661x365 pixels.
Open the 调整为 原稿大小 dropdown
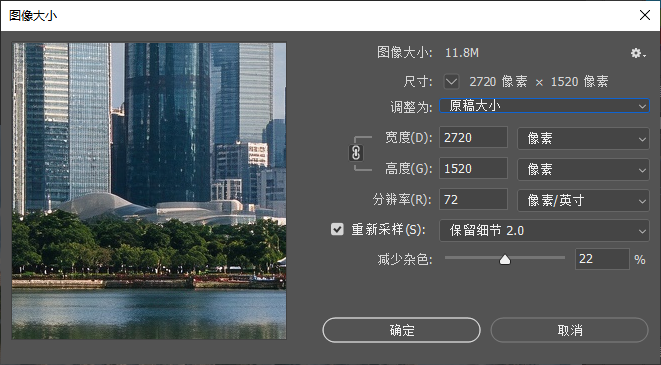point(544,106)
